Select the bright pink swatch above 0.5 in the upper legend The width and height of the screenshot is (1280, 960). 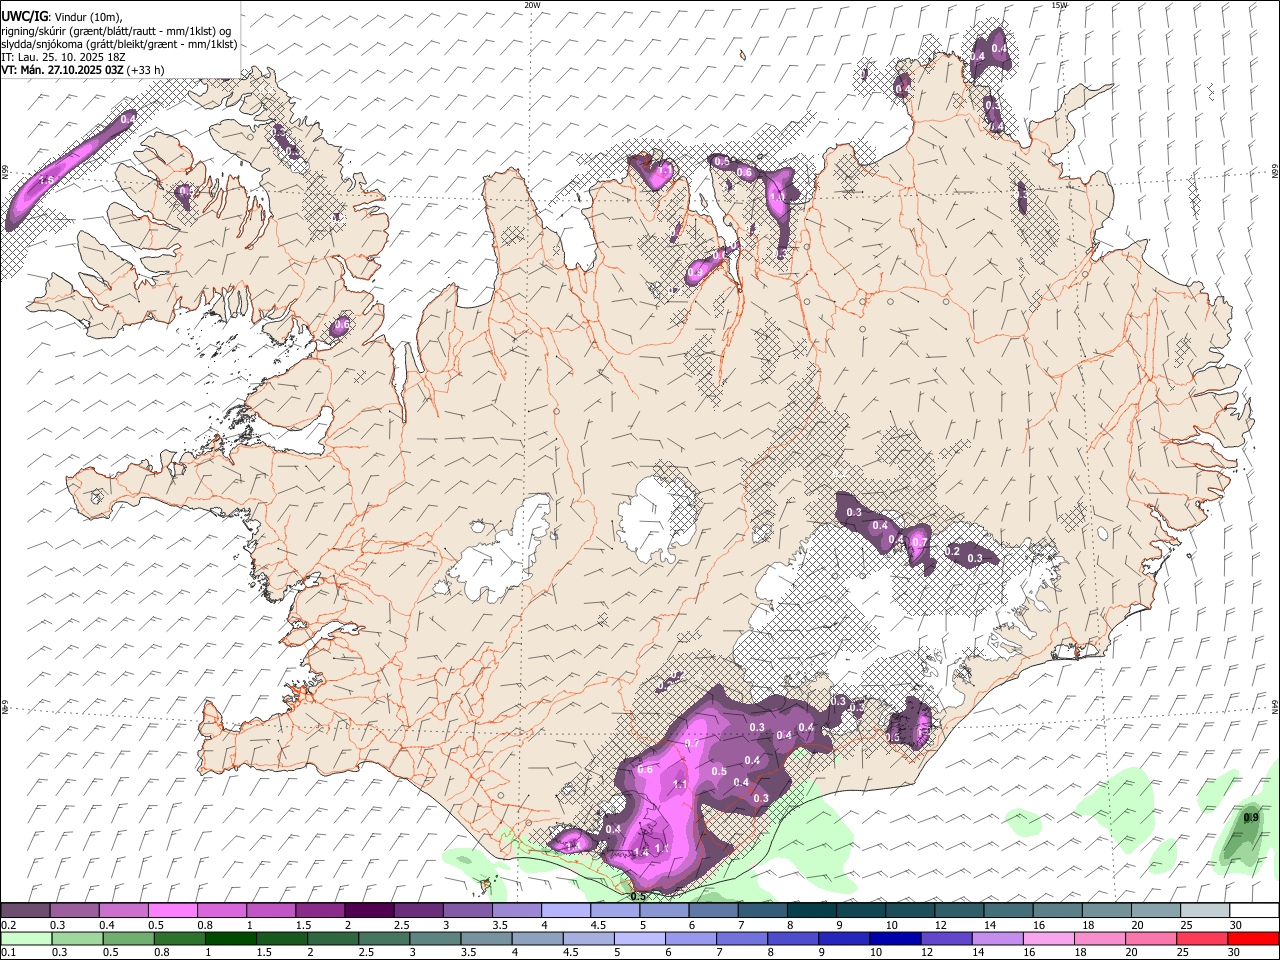pos(172,911)
